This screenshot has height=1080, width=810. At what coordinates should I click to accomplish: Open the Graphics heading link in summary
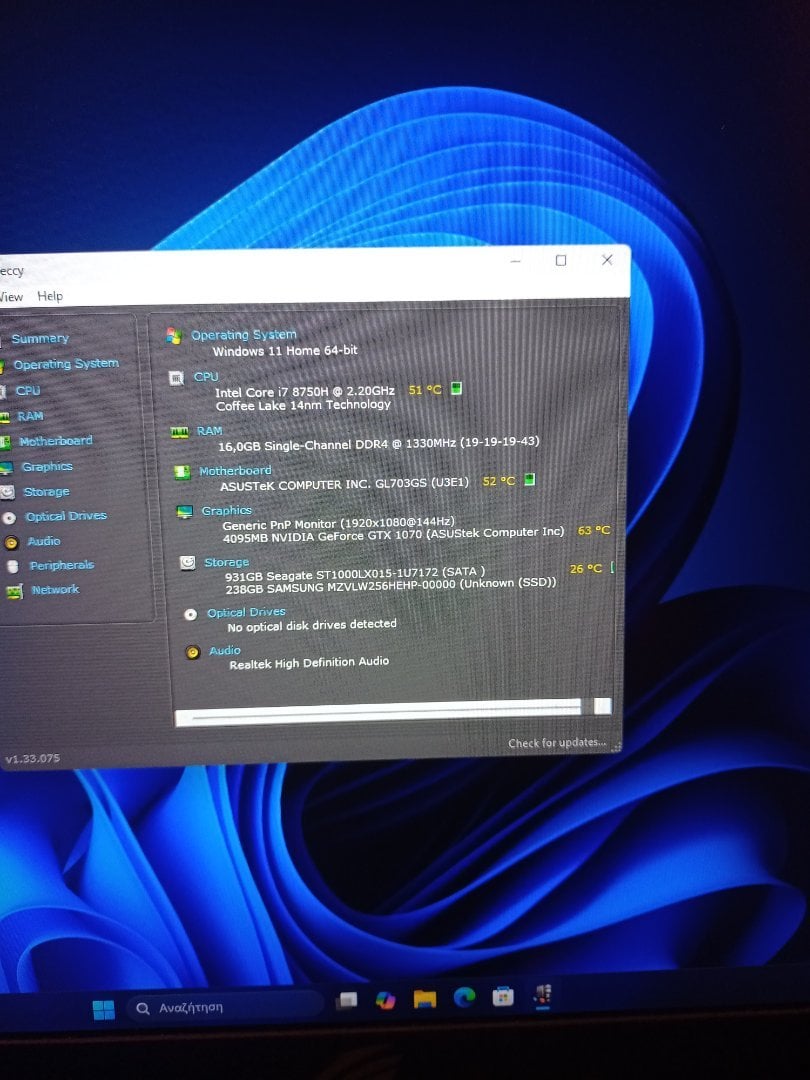point(227,510)
